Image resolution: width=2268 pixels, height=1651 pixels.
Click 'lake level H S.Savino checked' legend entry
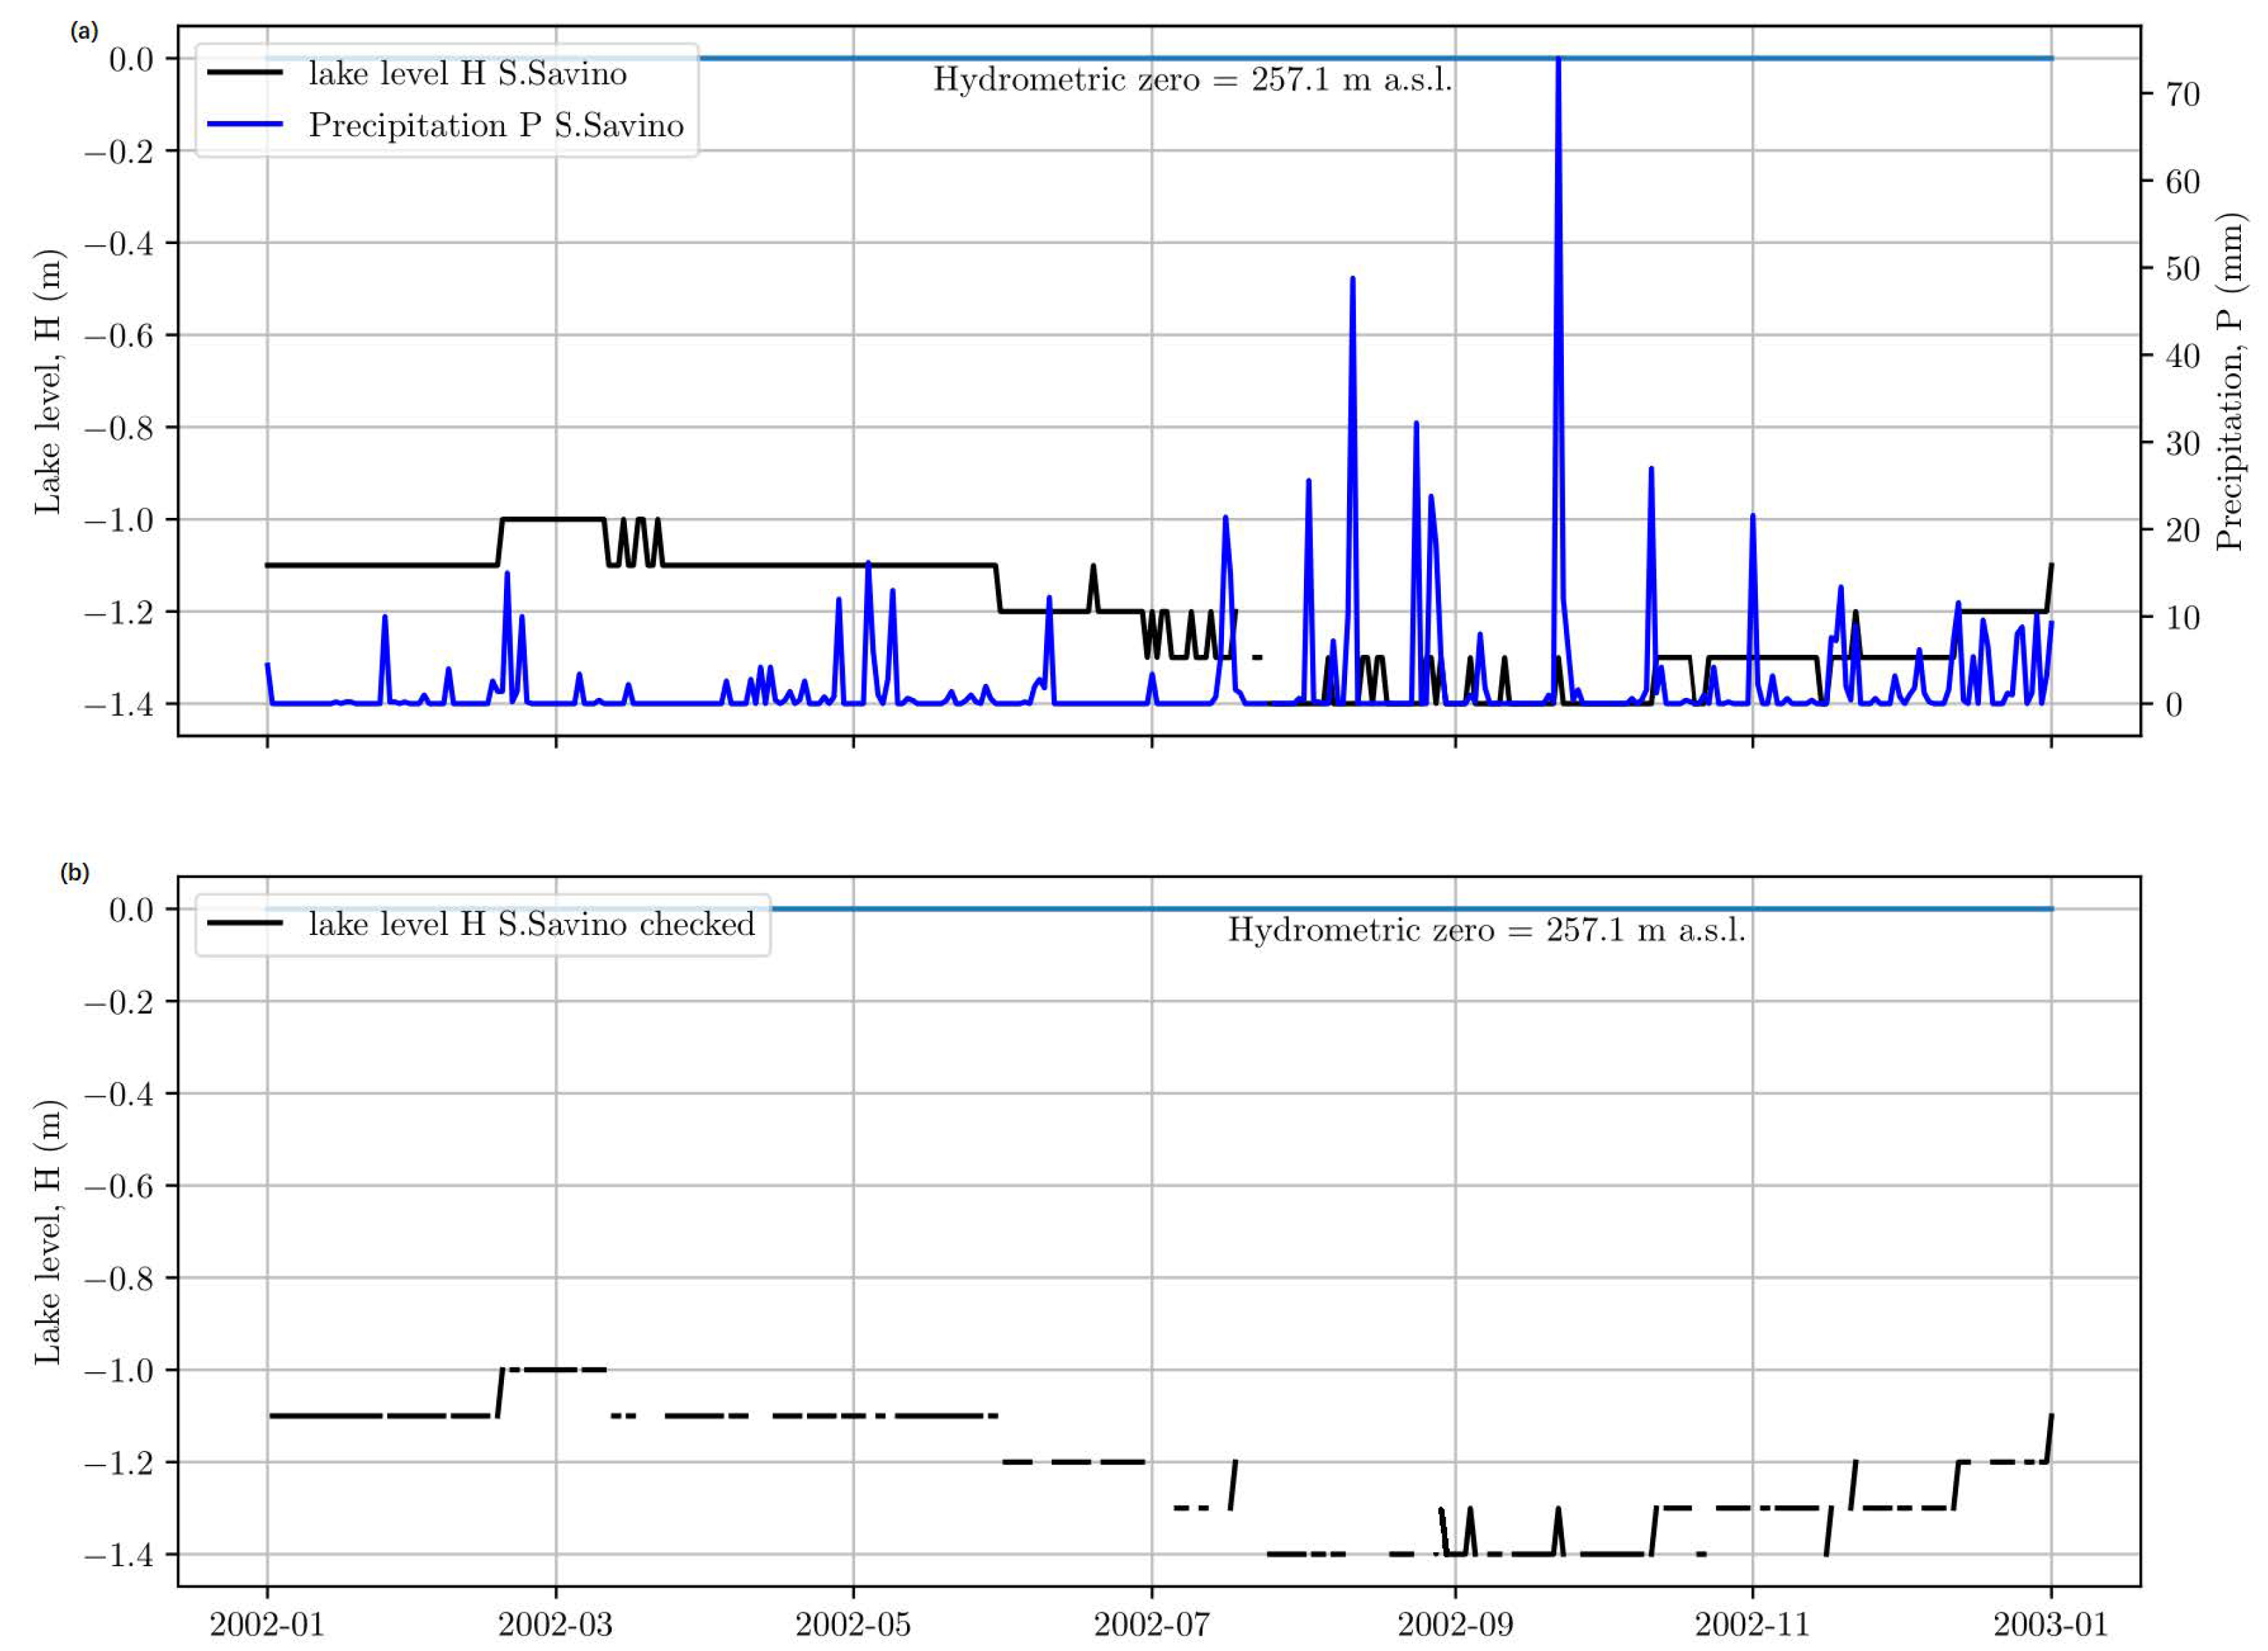(x=531, y=925)
